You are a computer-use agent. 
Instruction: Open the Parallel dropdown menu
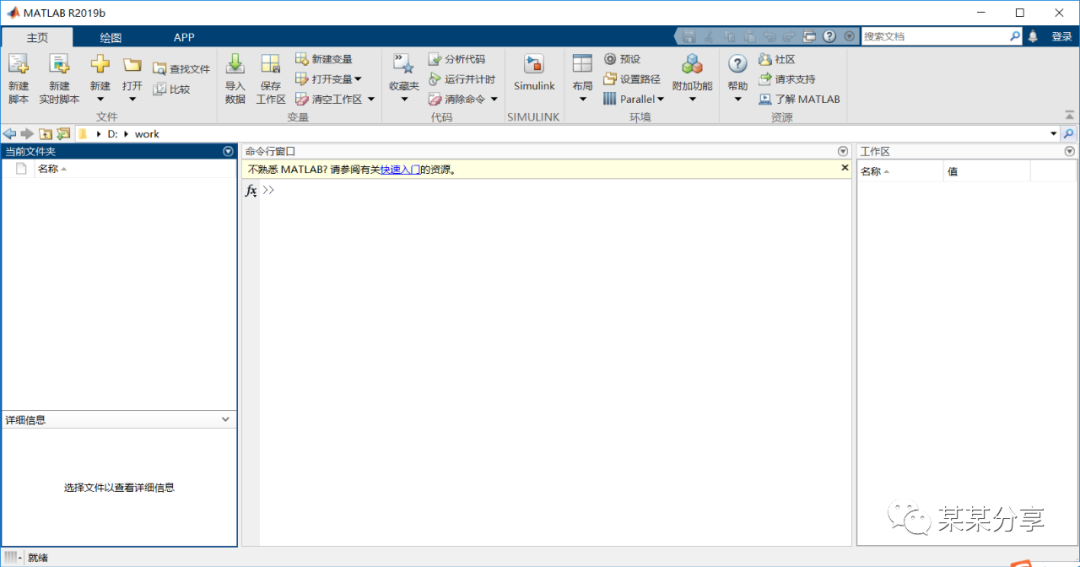pyautogui.click(x=634, y=99)
